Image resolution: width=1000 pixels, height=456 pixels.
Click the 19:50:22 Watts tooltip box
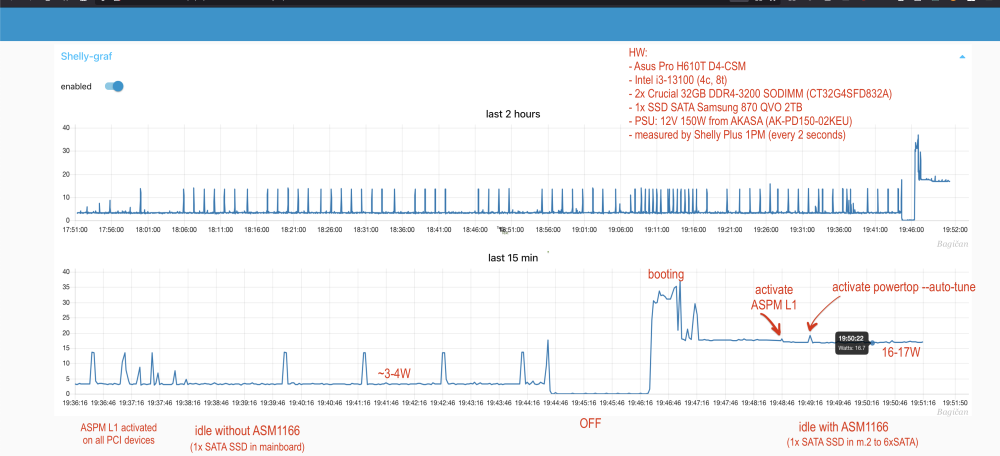(852, 343)
